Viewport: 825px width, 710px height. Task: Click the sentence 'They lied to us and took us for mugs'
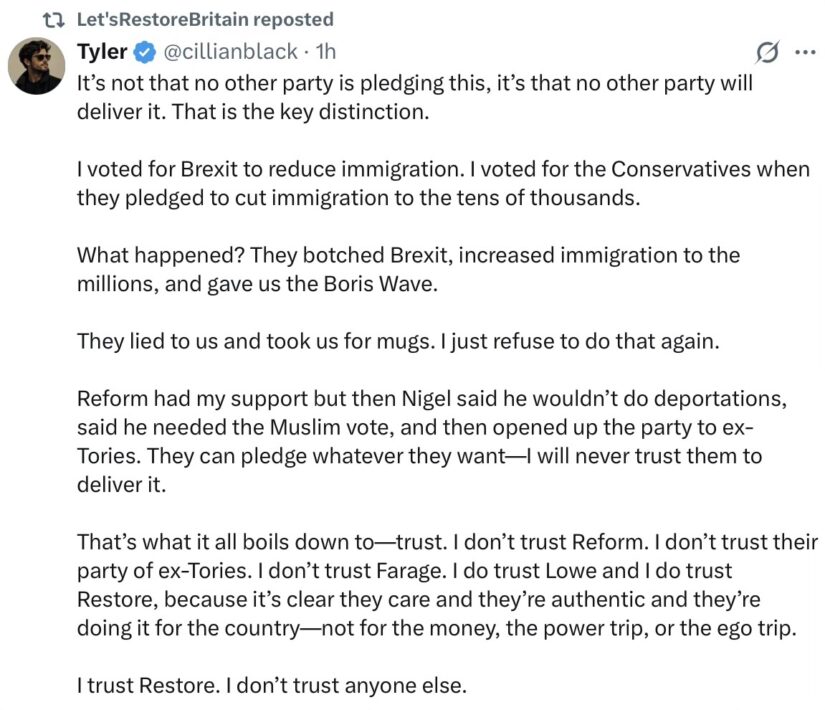click(x=256, y=341)
